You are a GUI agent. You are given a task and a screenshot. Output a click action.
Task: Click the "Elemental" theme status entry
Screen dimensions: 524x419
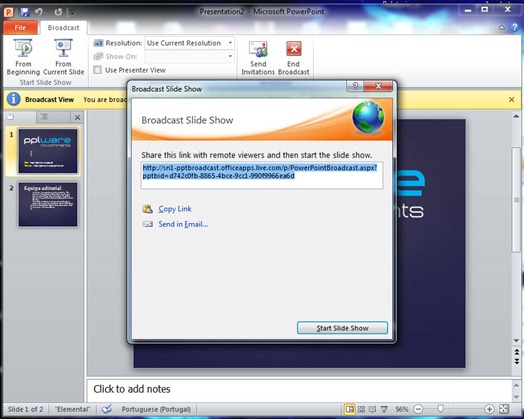tap(73, 409)
